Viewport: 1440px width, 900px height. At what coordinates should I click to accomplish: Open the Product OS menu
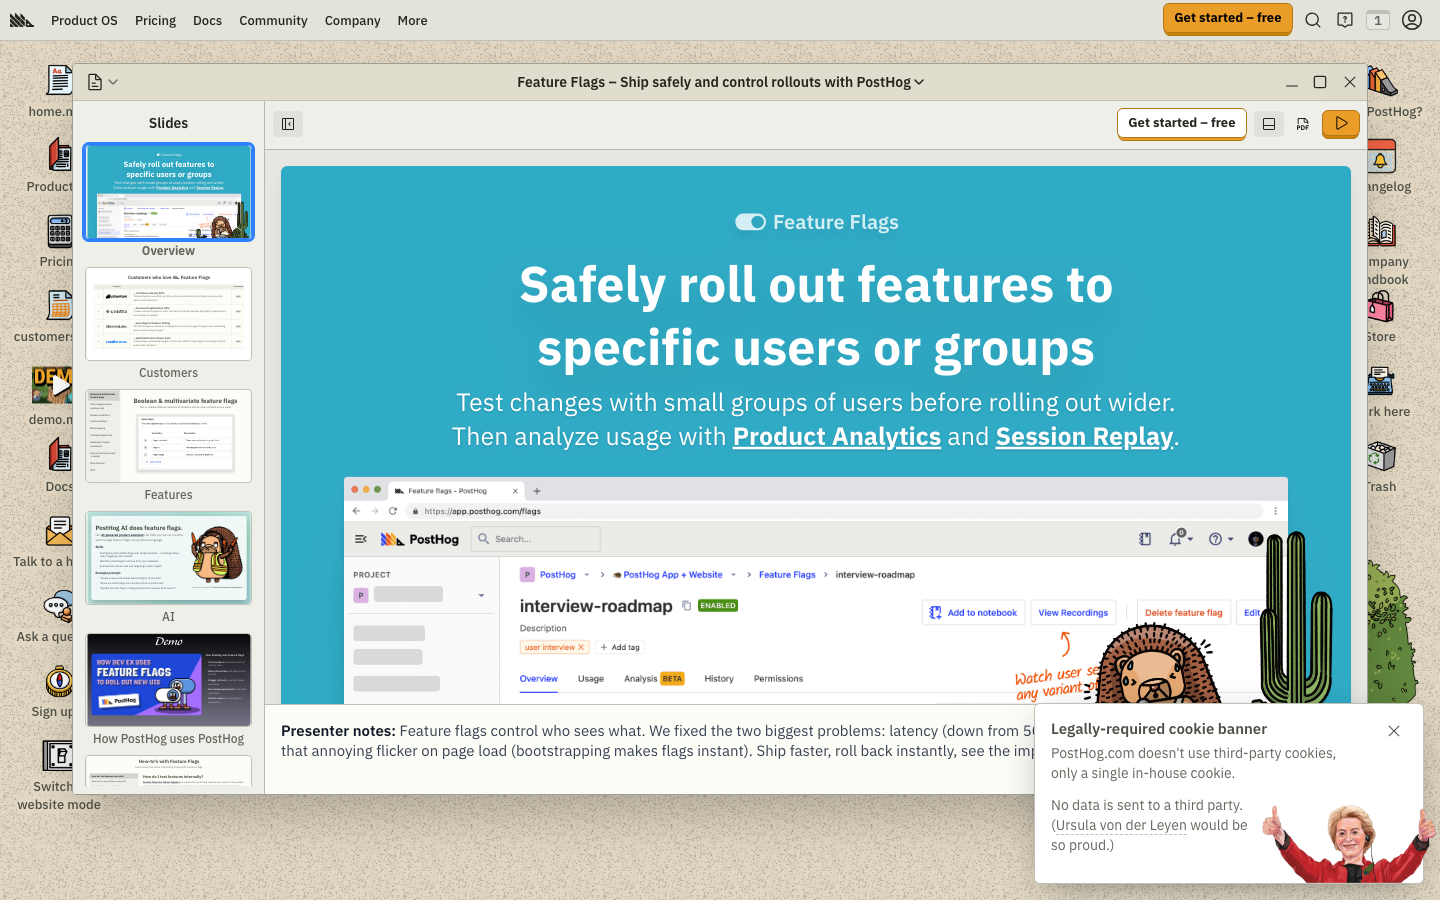point(84,20)
